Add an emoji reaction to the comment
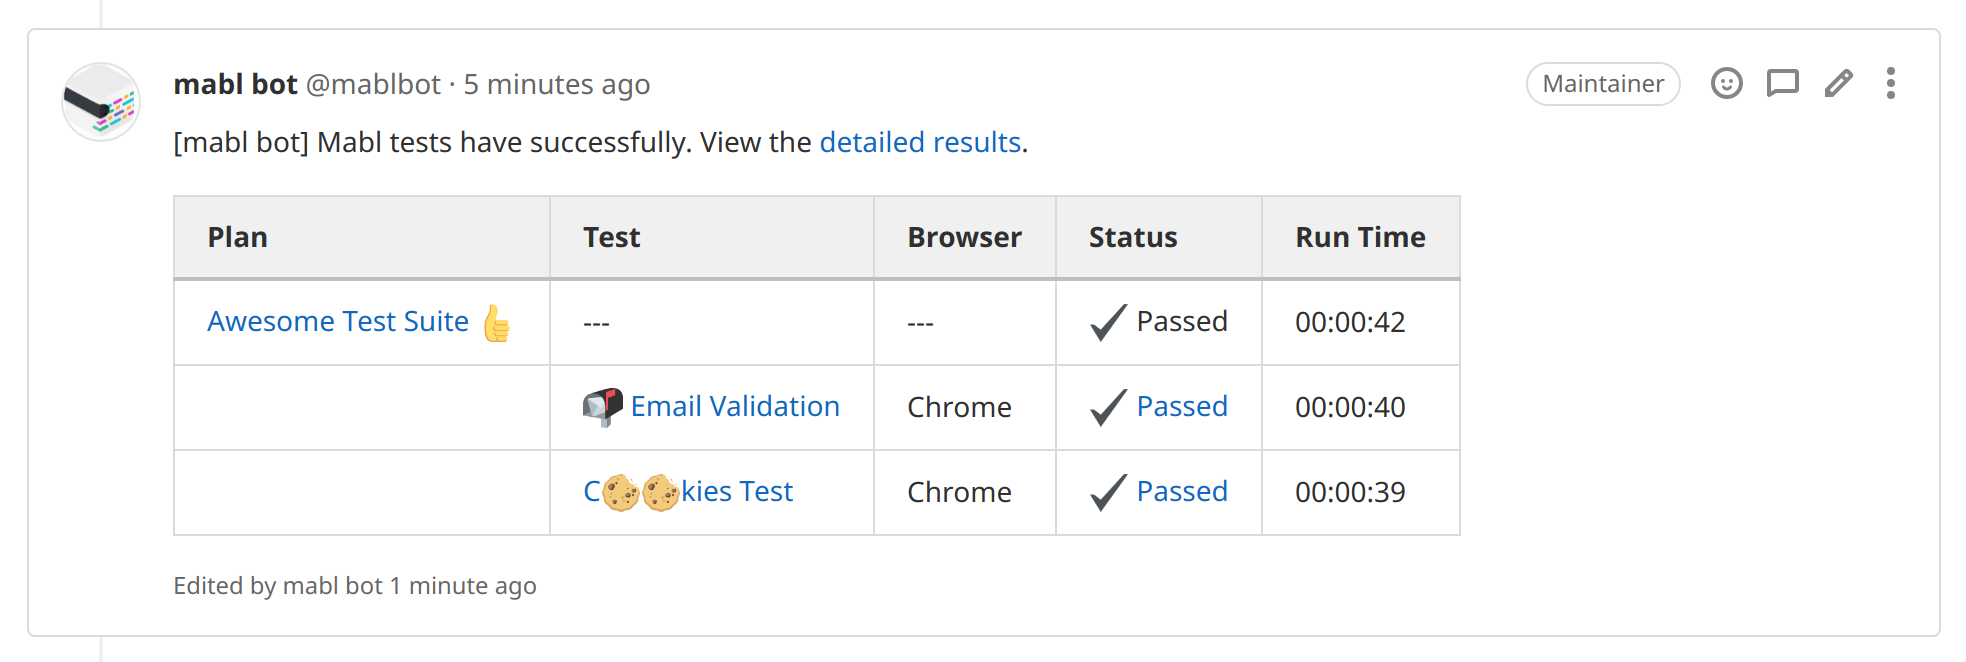 click(1726, 83)
